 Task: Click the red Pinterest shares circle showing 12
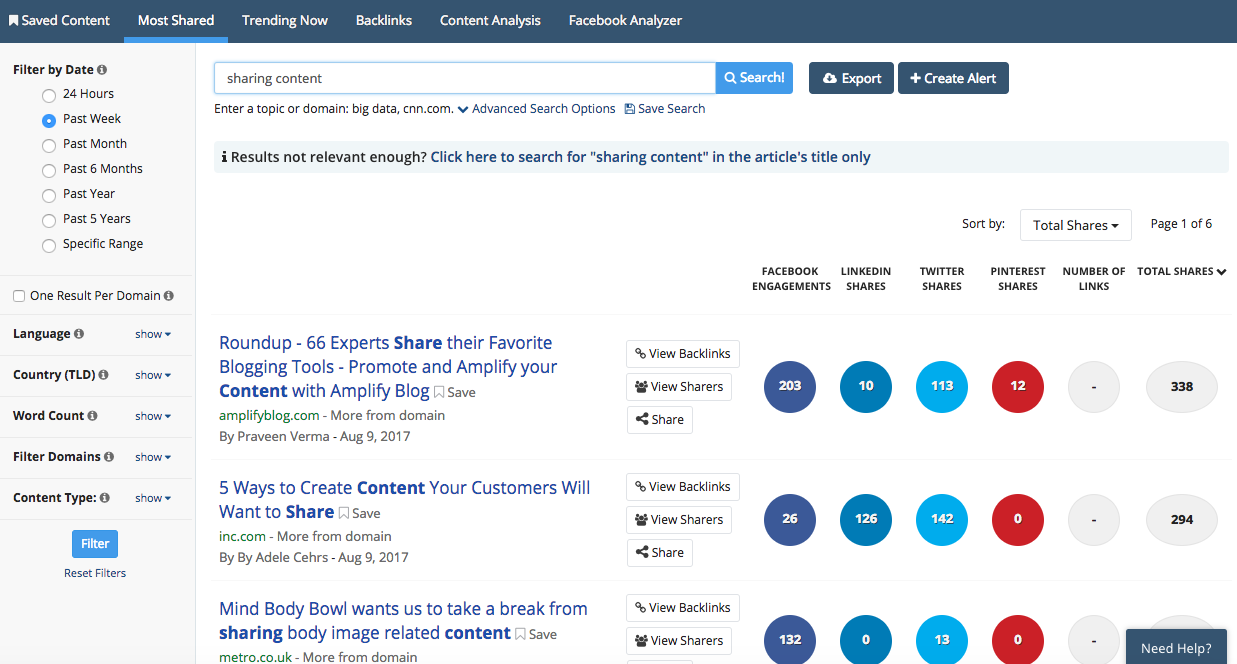[1017, 387]
